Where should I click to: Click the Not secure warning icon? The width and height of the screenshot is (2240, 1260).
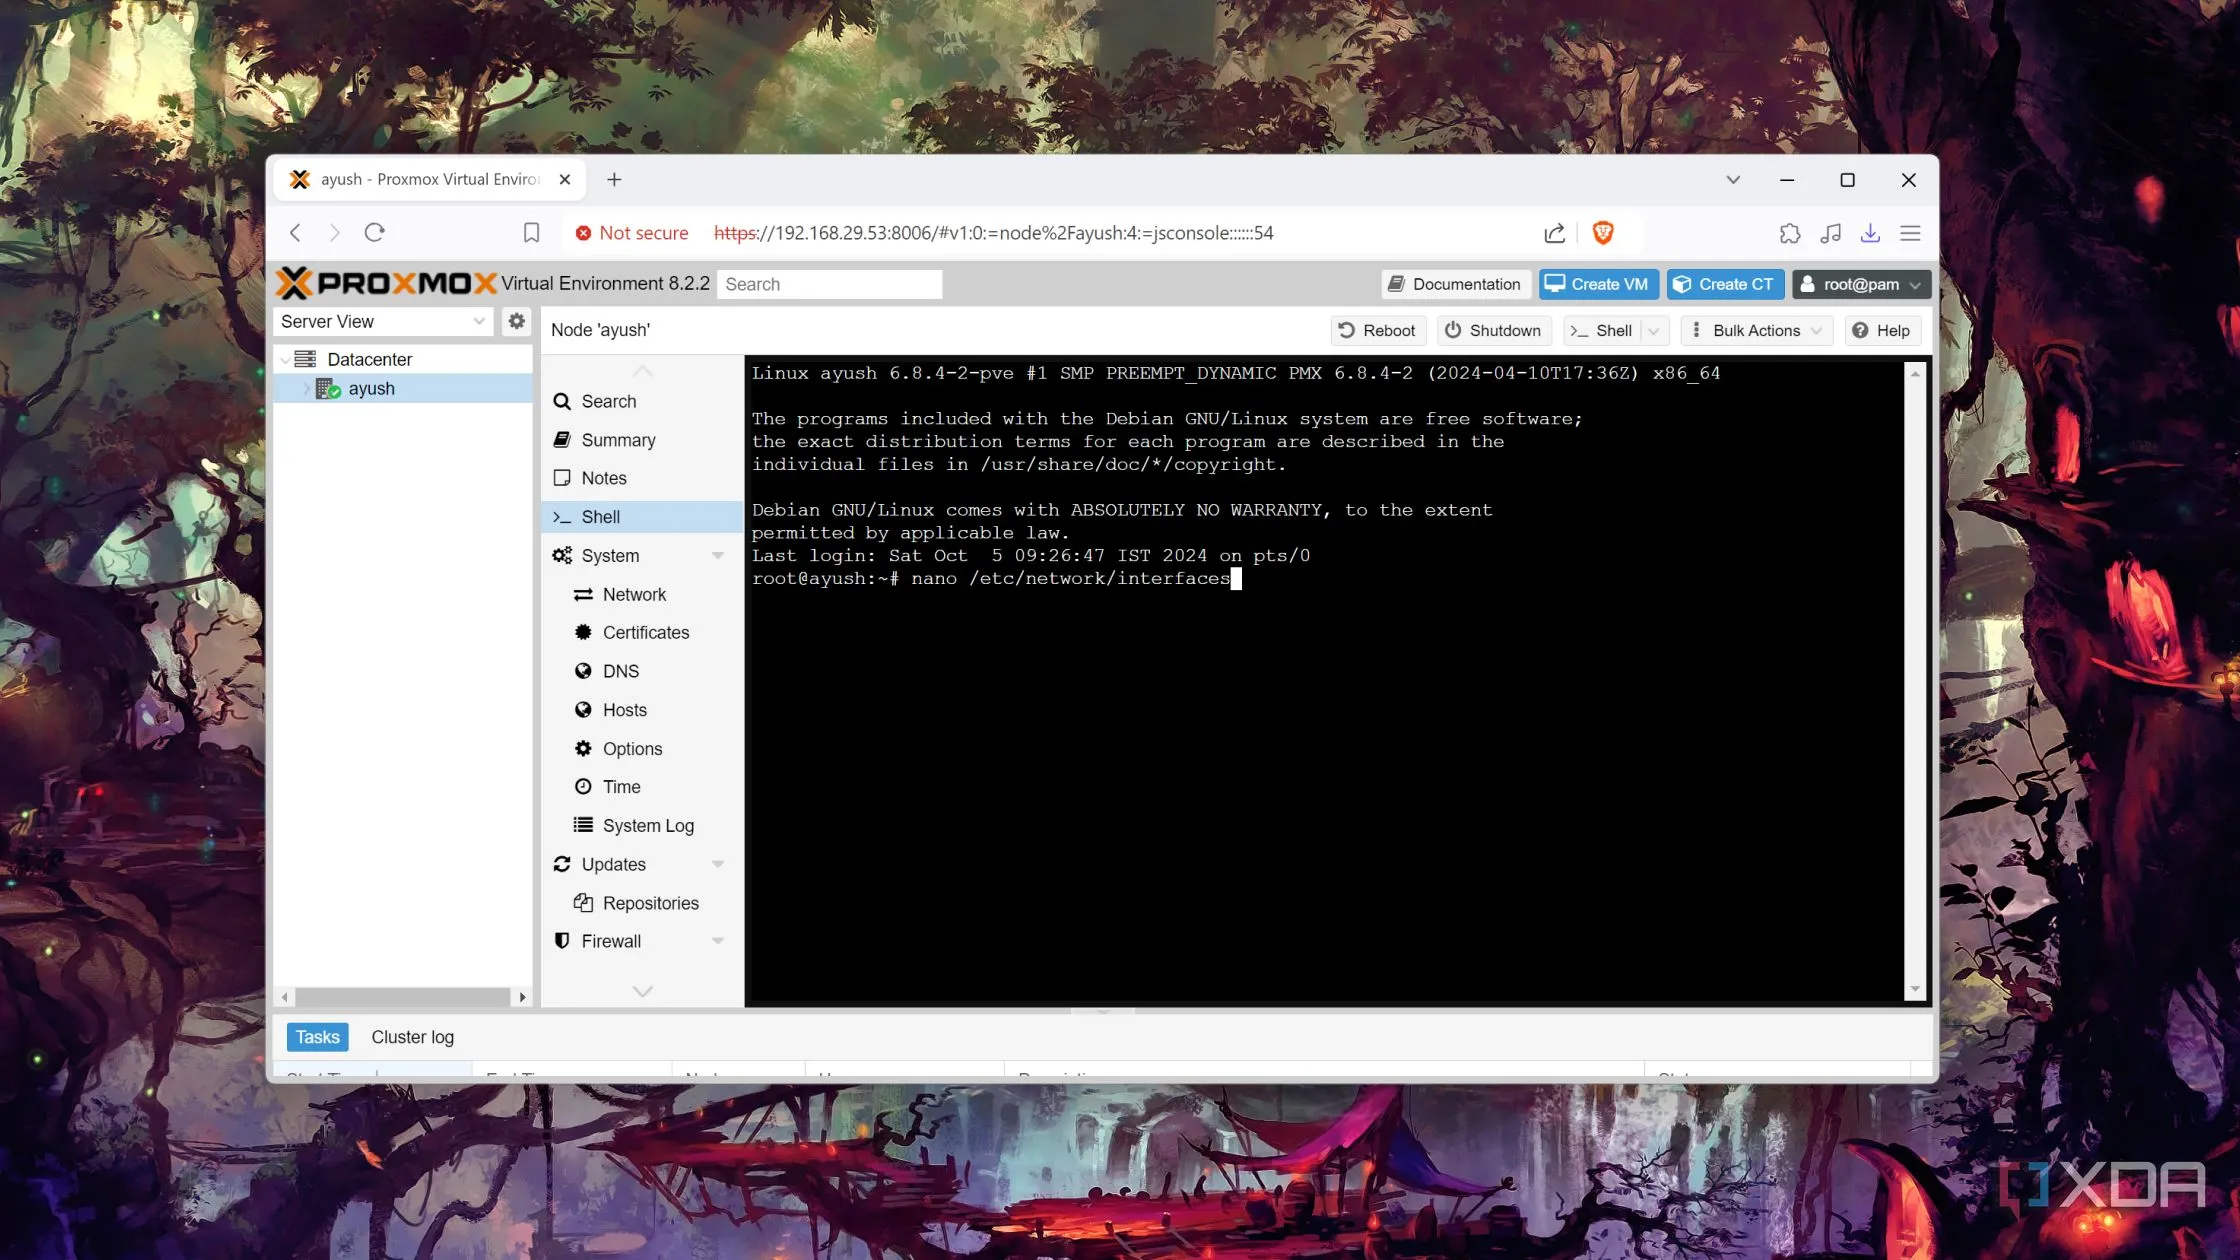[583, 233]
